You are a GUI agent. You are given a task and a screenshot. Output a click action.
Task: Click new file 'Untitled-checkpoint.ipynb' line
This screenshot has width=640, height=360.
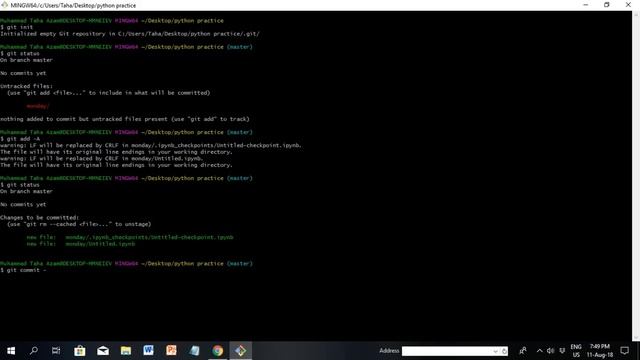coord(130,237)
